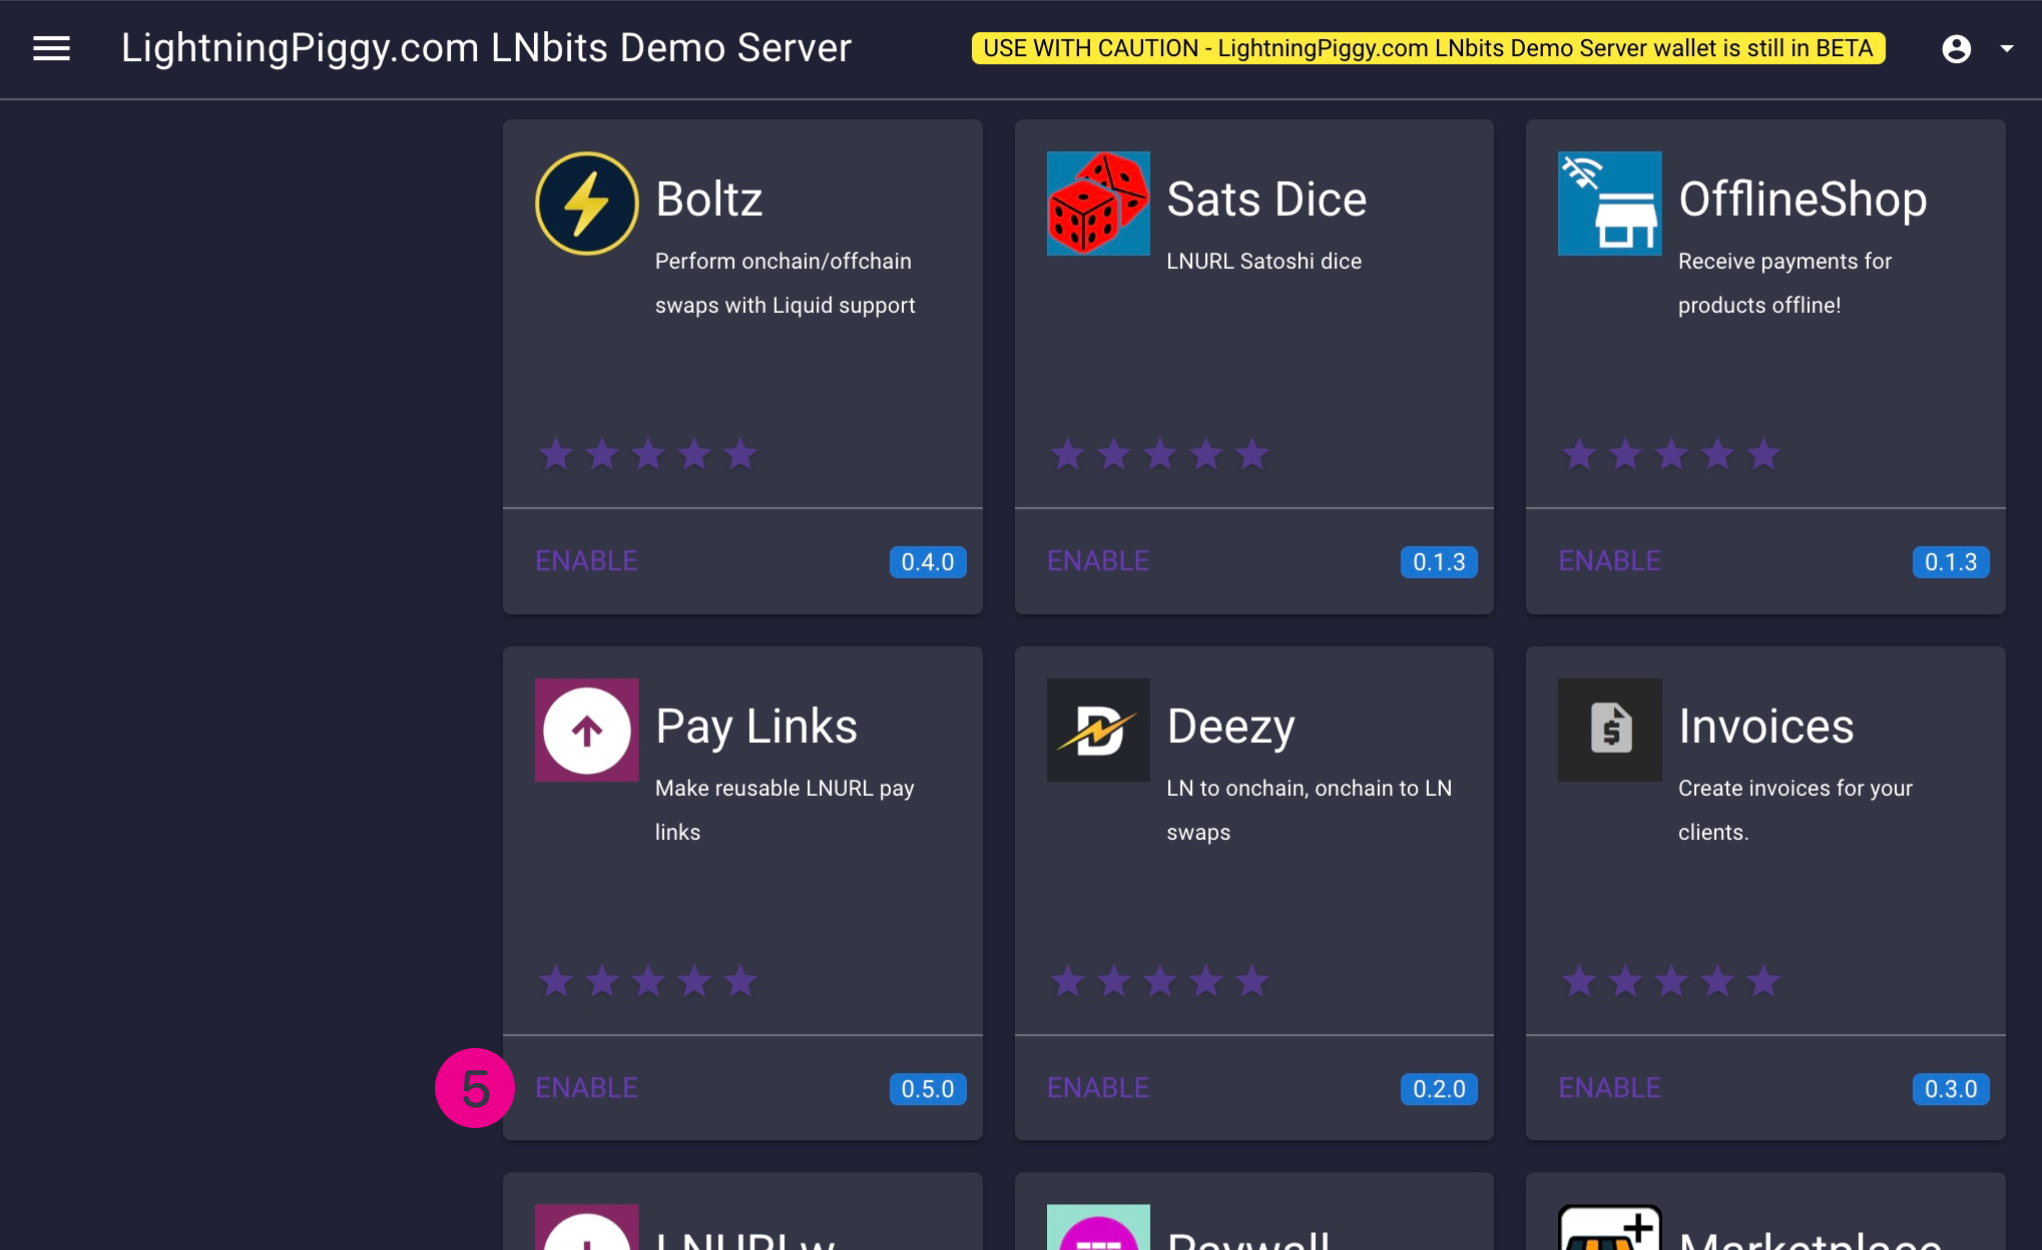Click the Deezy logo icon
Screen dimensions: 2042x1250
(x=1097, y=730)
